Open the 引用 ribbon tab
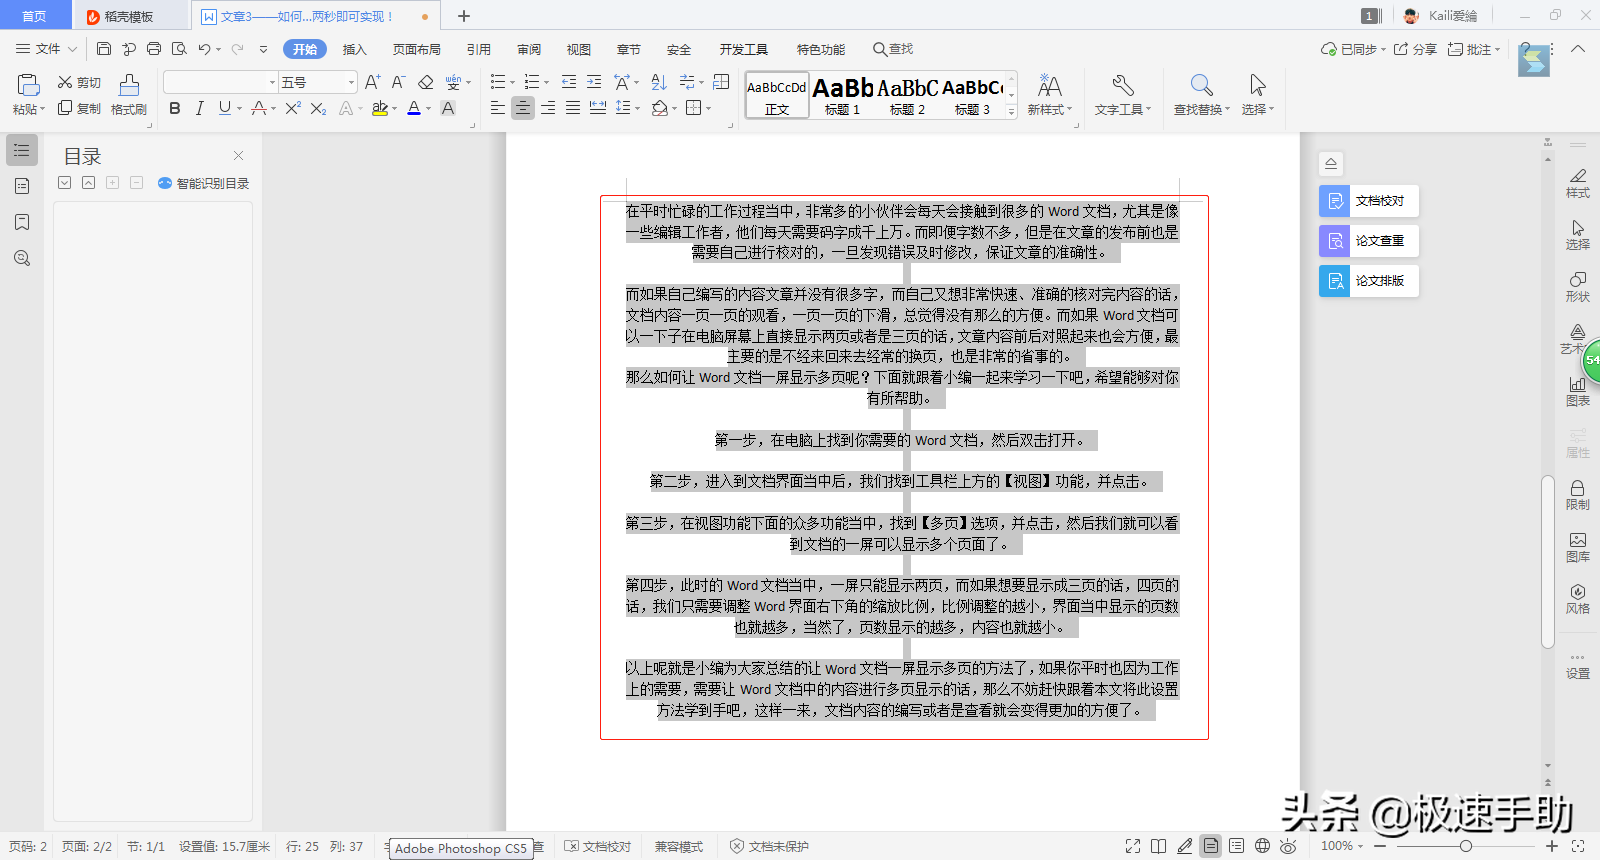This screenshot has height=860, width=1600. point(479,49)
